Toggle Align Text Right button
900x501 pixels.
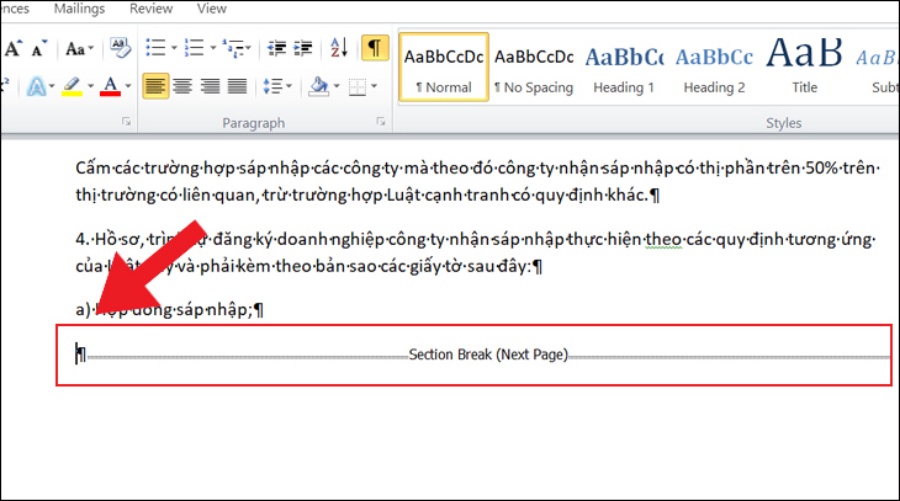point(209,86)
